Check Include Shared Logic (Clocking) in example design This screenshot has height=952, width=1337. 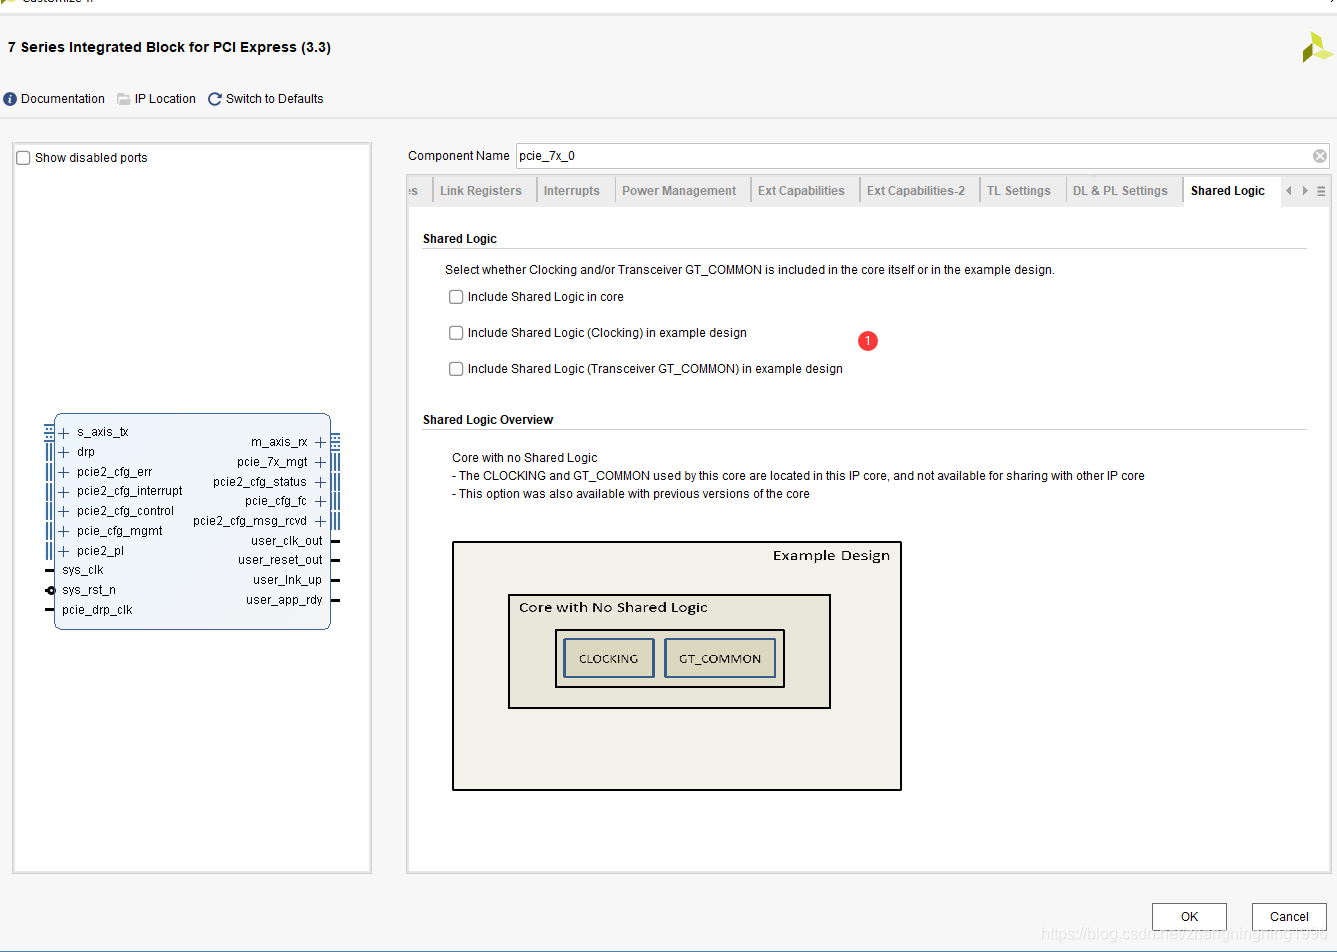coord(456,333)
